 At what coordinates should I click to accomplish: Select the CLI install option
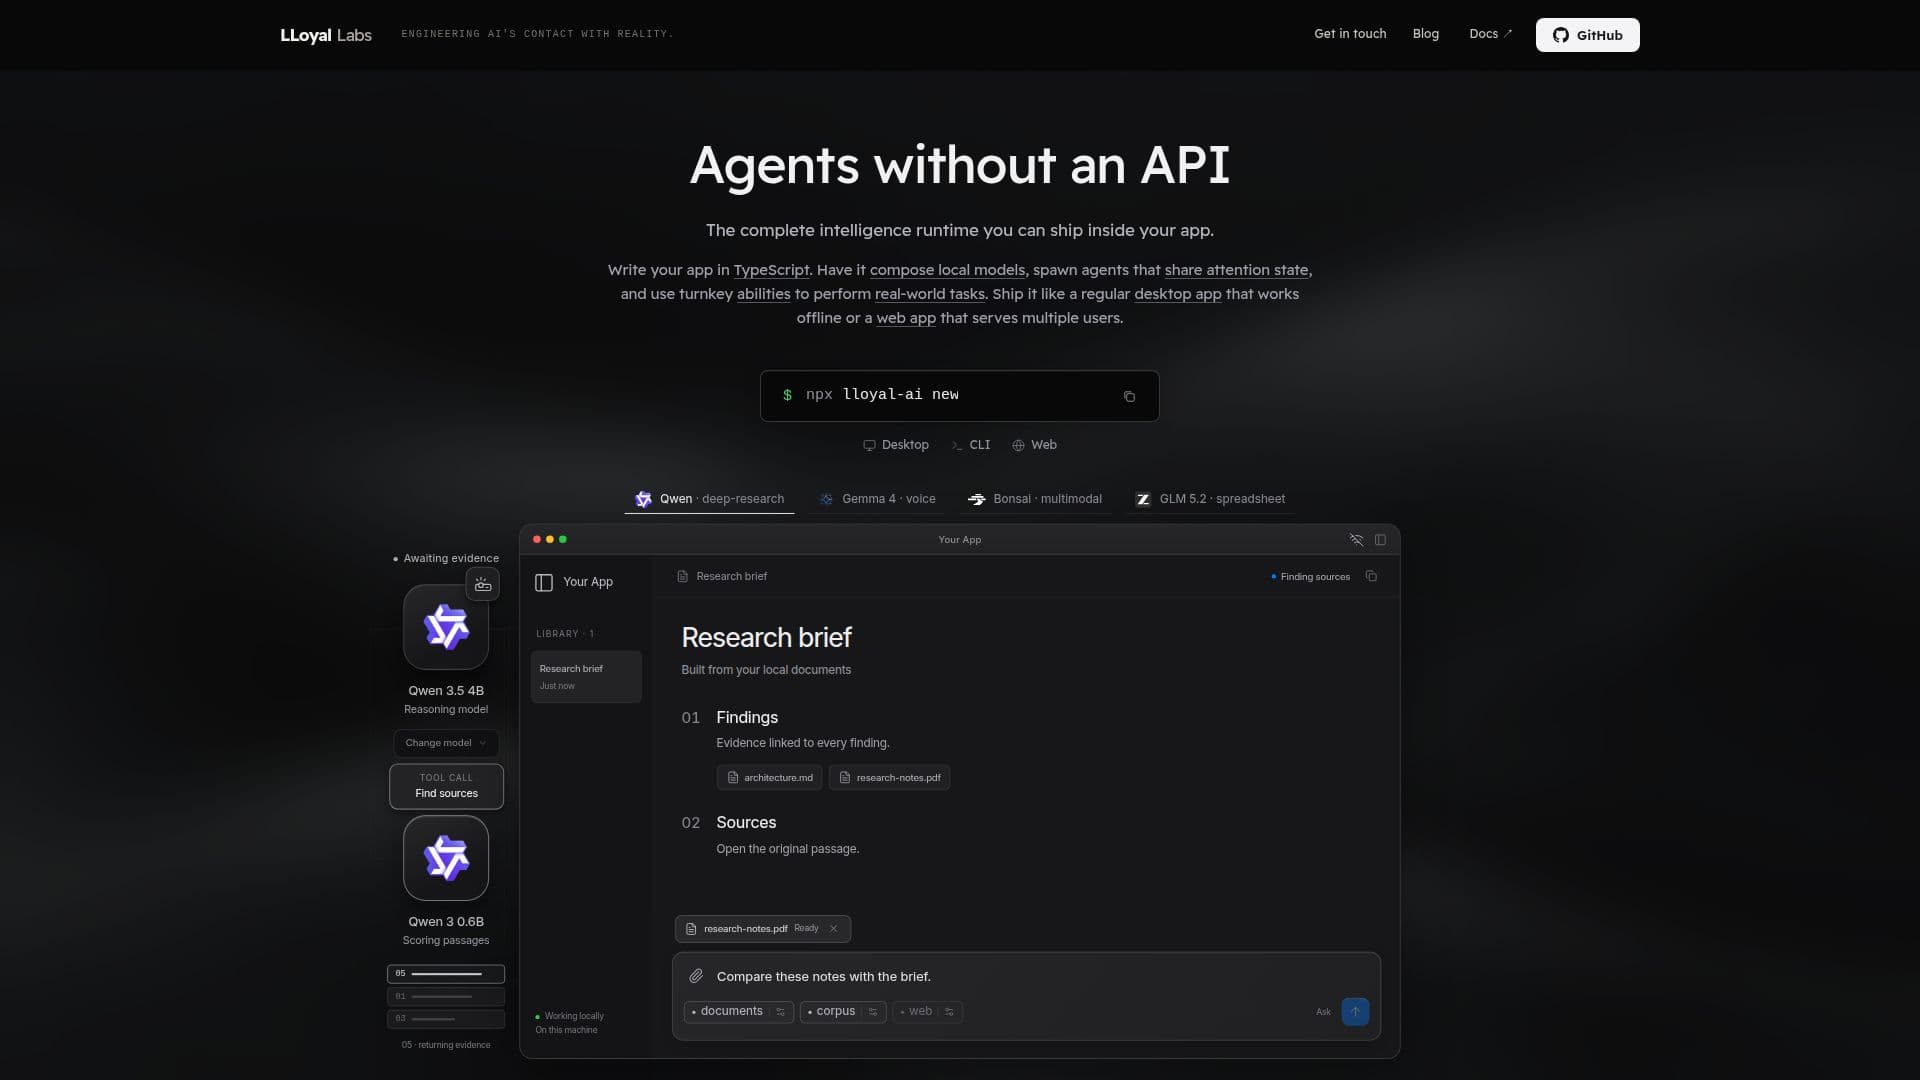click(x=971, y=445)
